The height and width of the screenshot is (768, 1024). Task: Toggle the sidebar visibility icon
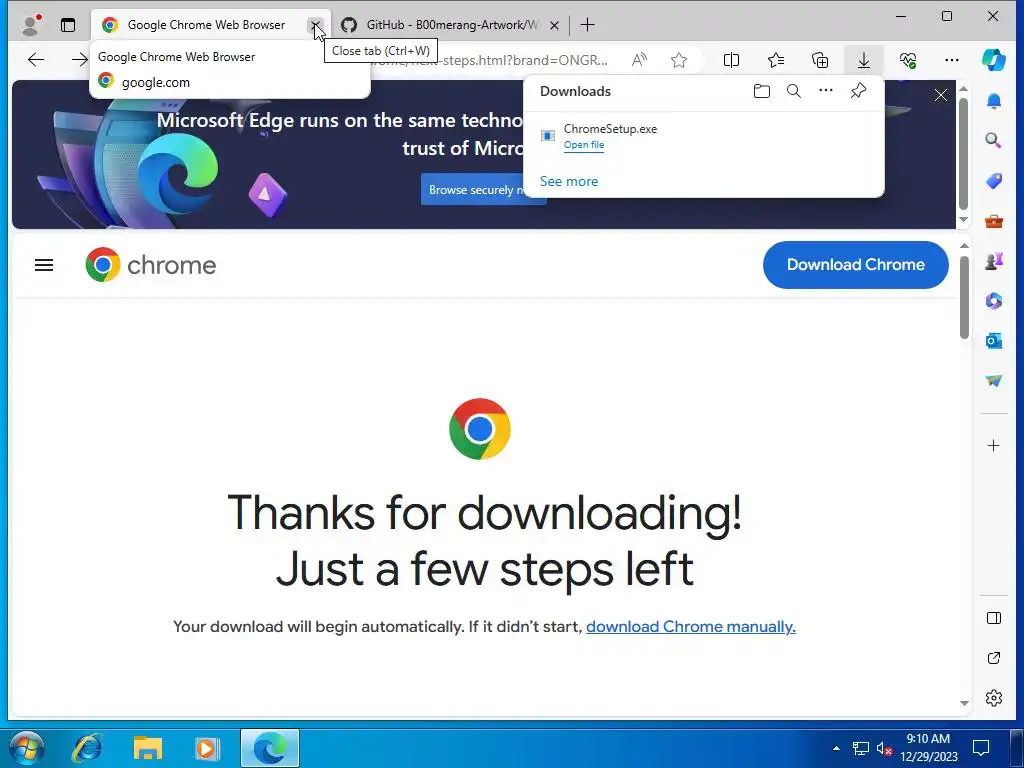[x=993, y=618]
